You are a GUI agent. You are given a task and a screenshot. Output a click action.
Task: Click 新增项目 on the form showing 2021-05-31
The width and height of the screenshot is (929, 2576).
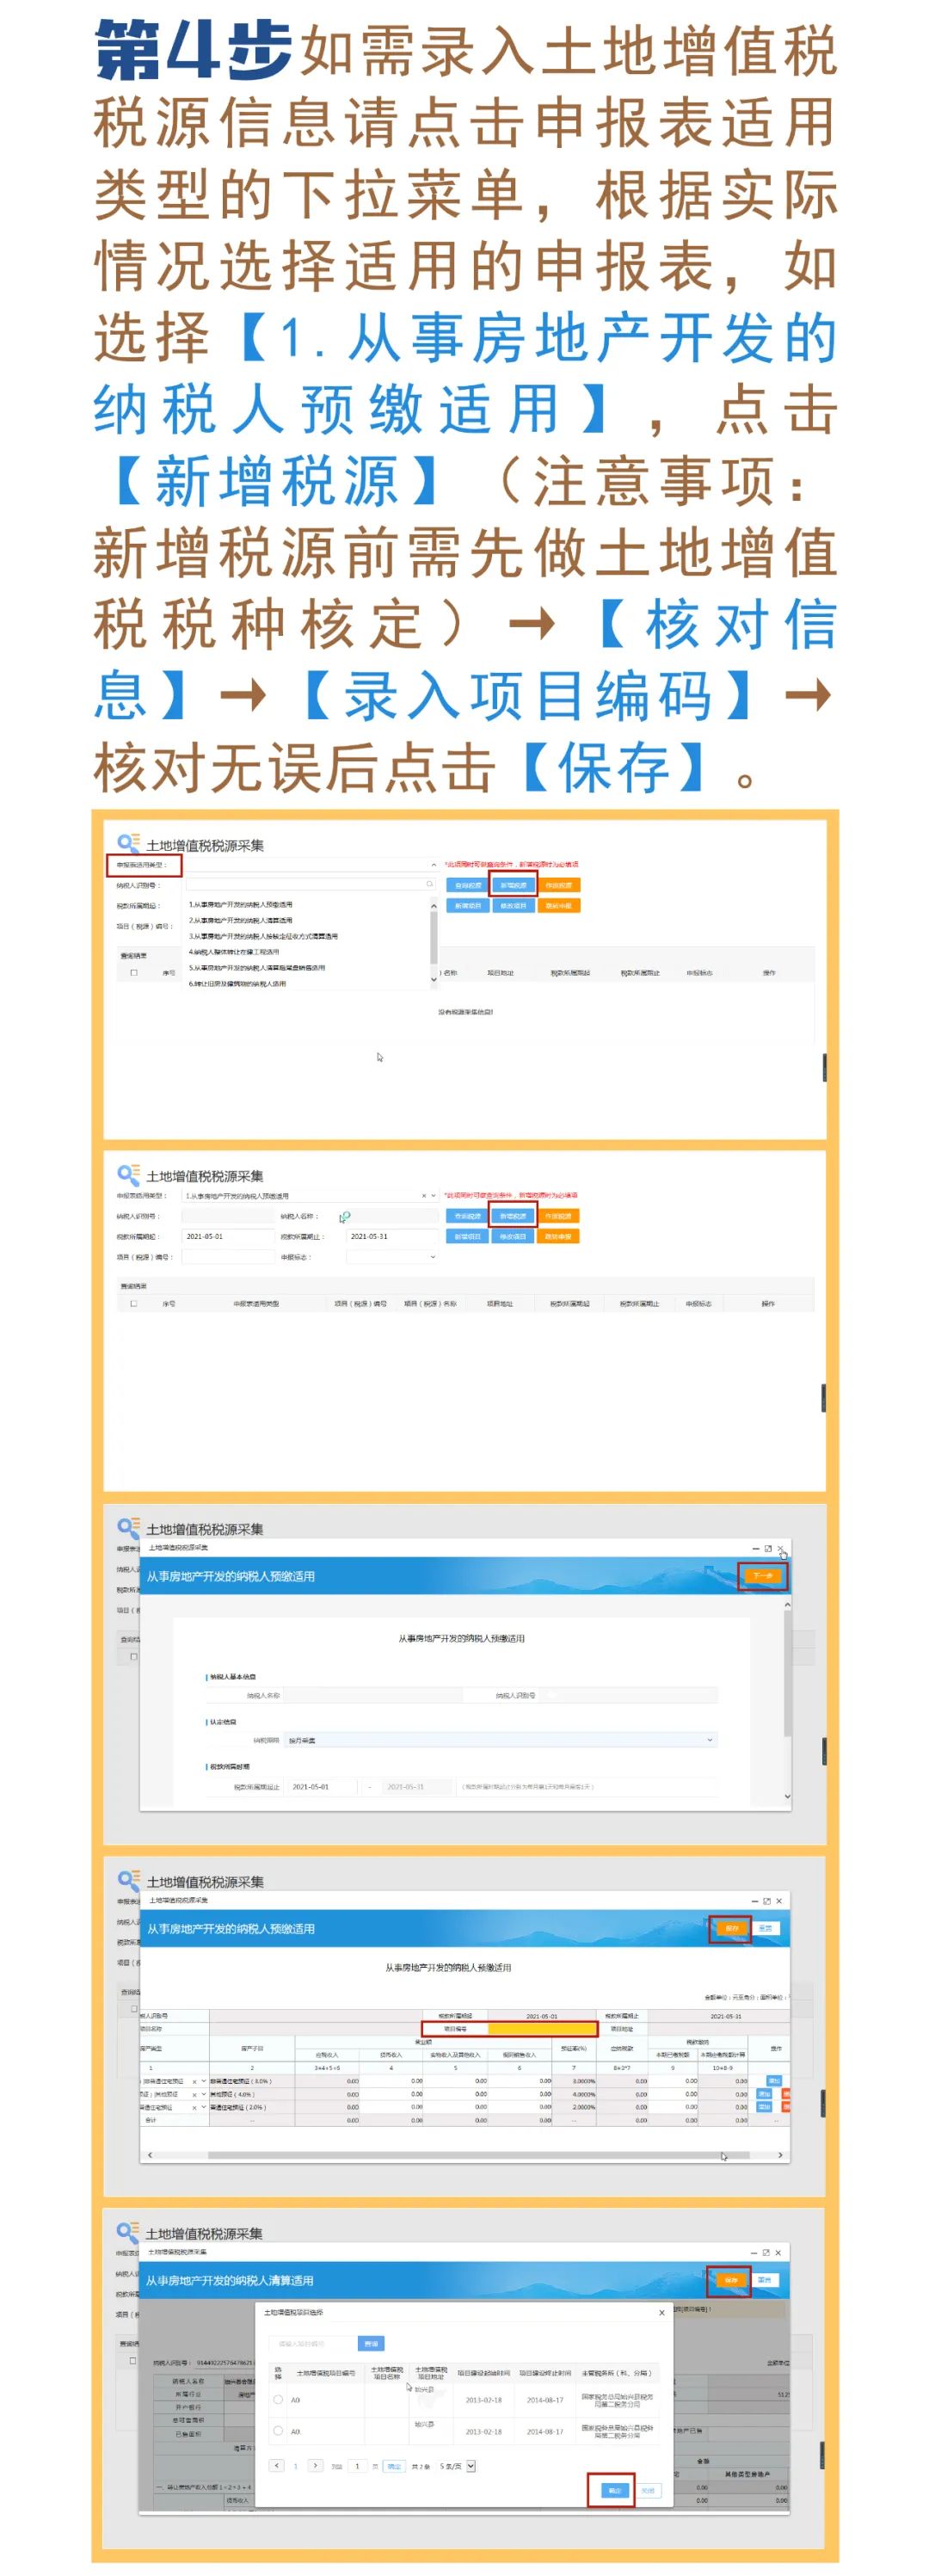pos(467,1236)
